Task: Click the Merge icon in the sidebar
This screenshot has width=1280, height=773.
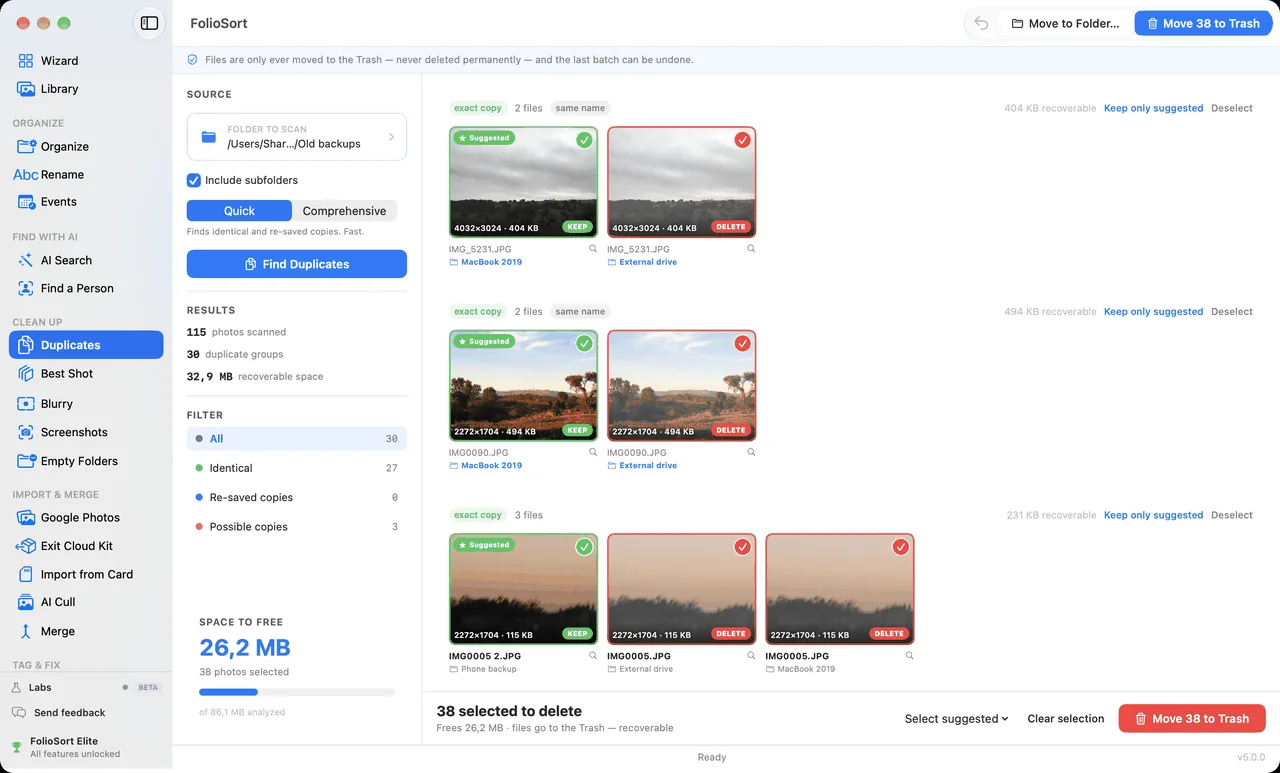Action: [x=26, y=631]
